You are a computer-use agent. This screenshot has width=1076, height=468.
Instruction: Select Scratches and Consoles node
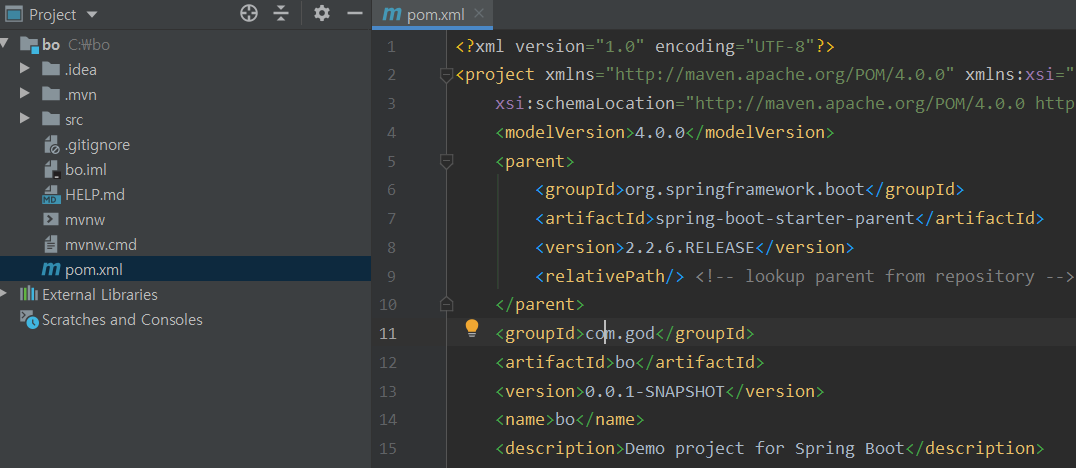(122, 320)
